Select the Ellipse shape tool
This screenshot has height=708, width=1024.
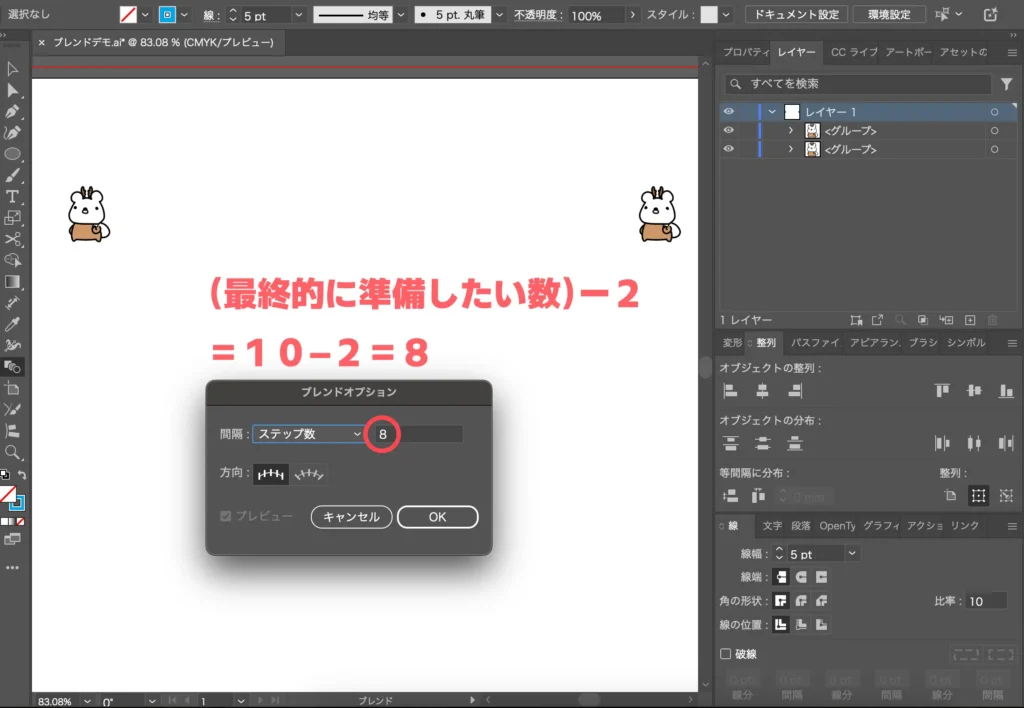(13, 154)
